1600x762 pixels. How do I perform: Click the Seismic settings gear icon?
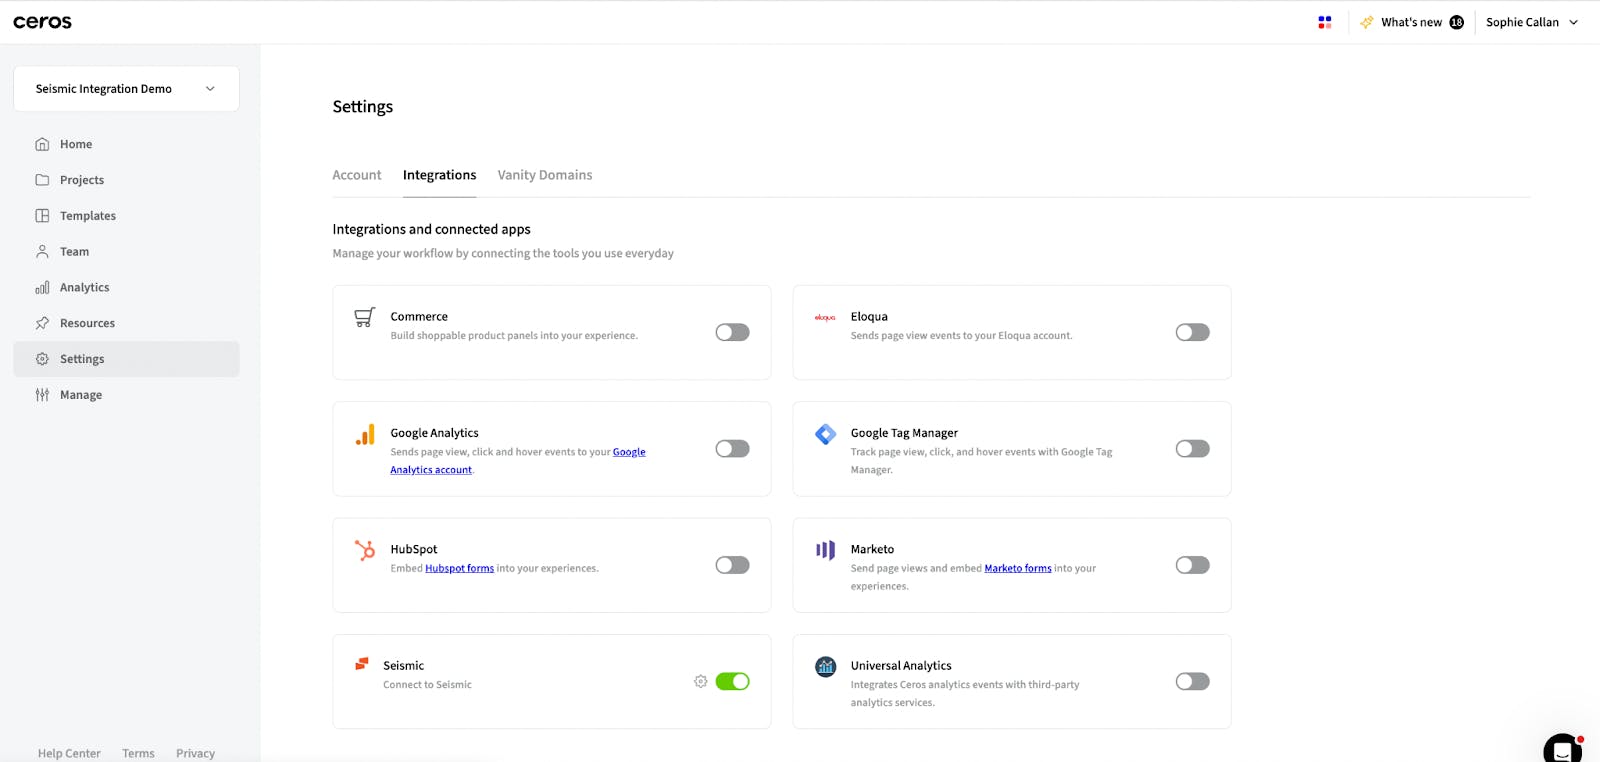click(x=701, y=681)
